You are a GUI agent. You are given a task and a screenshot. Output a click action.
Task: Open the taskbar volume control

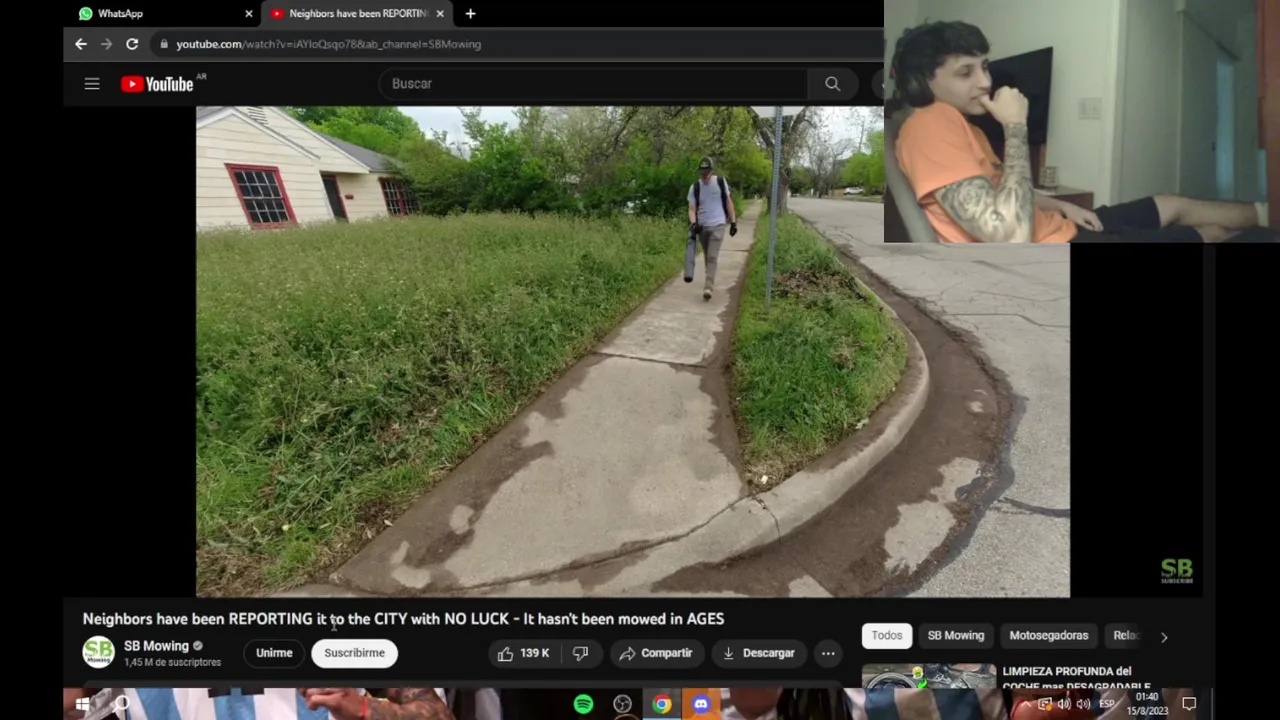tap(1083, 704)
